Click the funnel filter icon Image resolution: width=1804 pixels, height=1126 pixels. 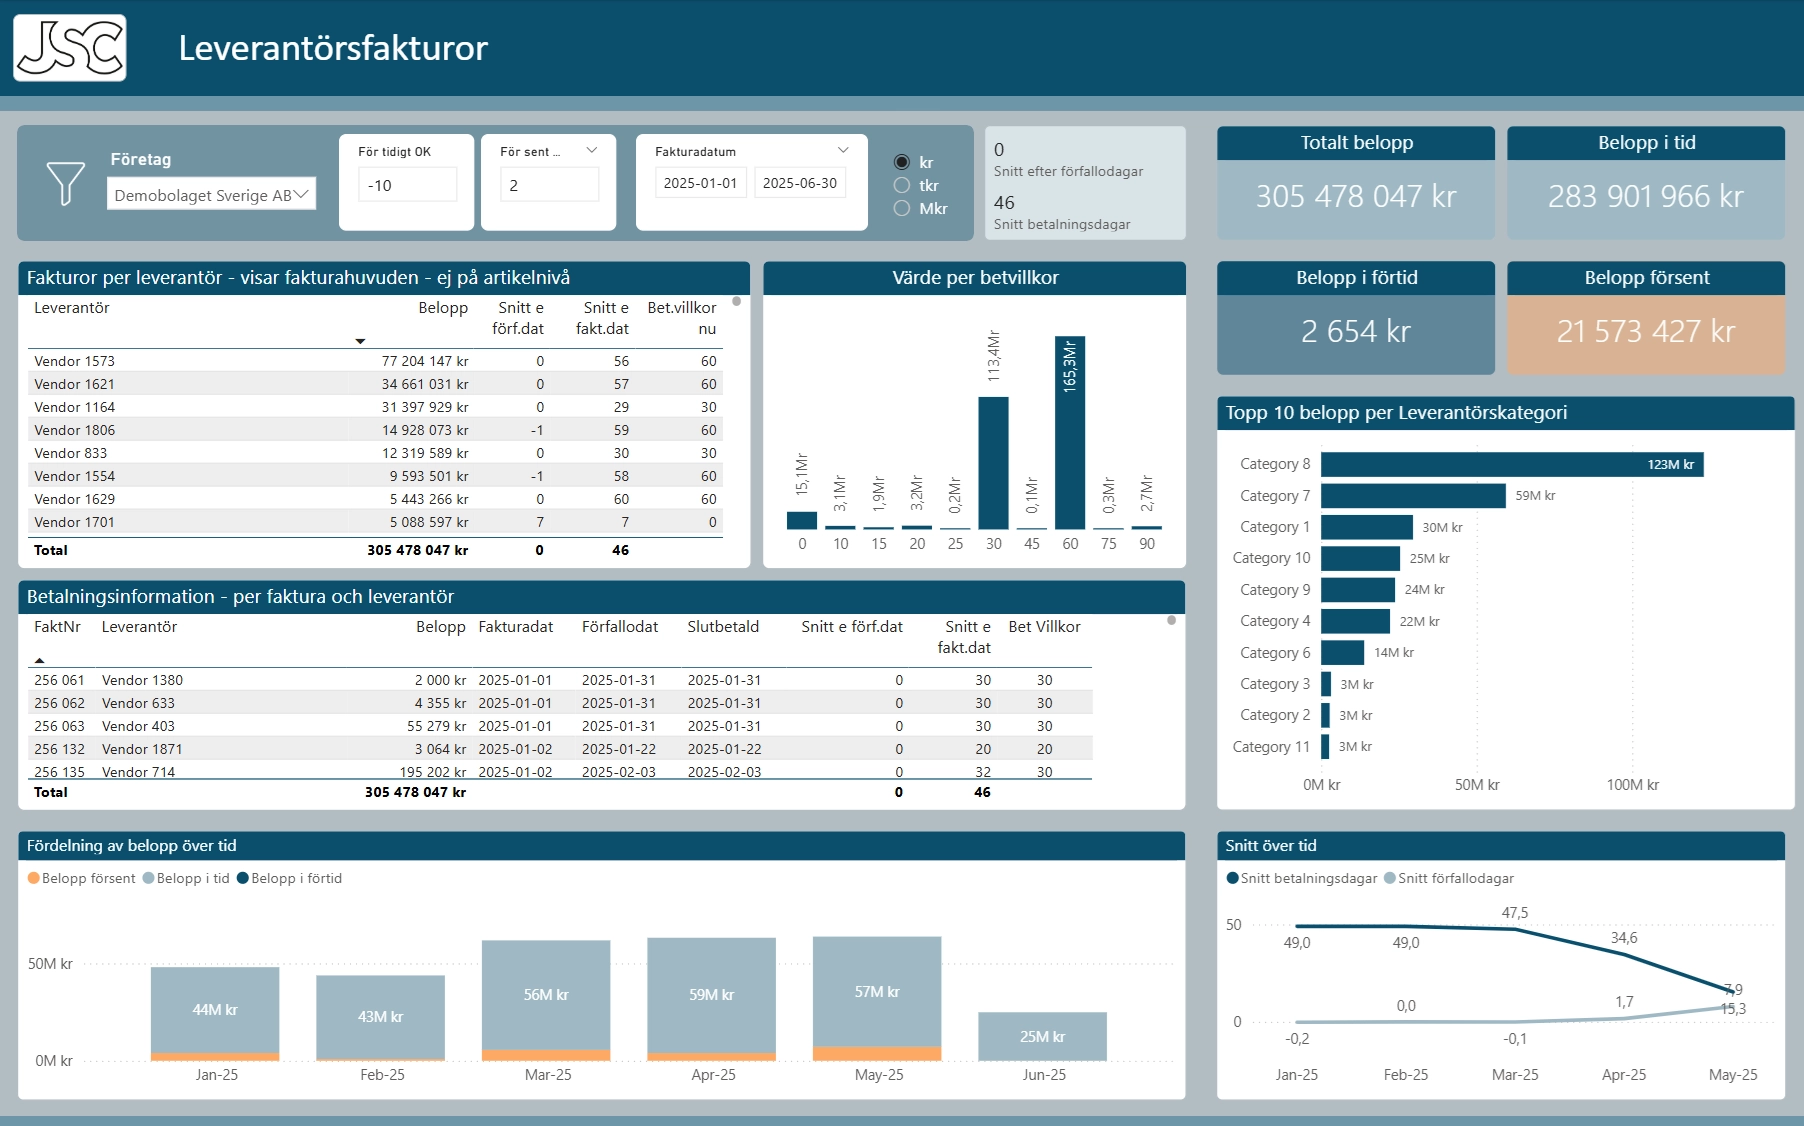pos(66,184)
